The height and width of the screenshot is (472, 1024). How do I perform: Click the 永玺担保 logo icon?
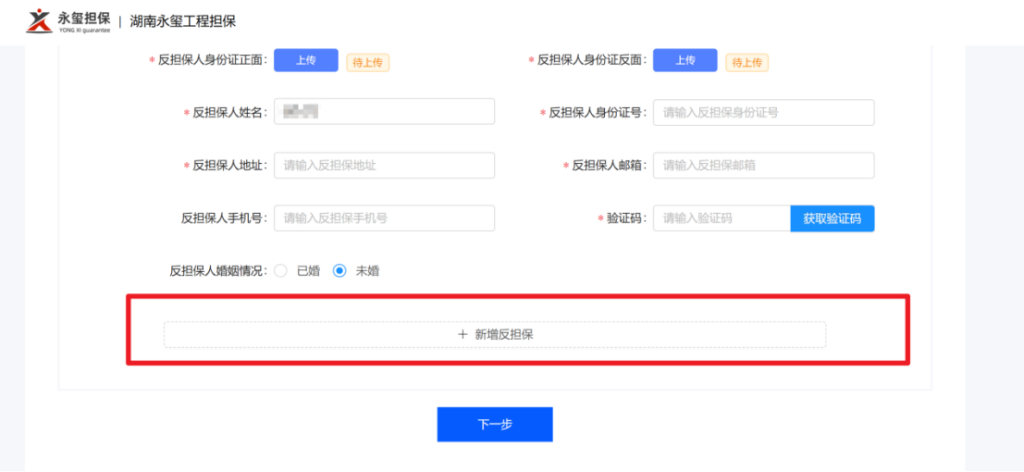point(39,21)
